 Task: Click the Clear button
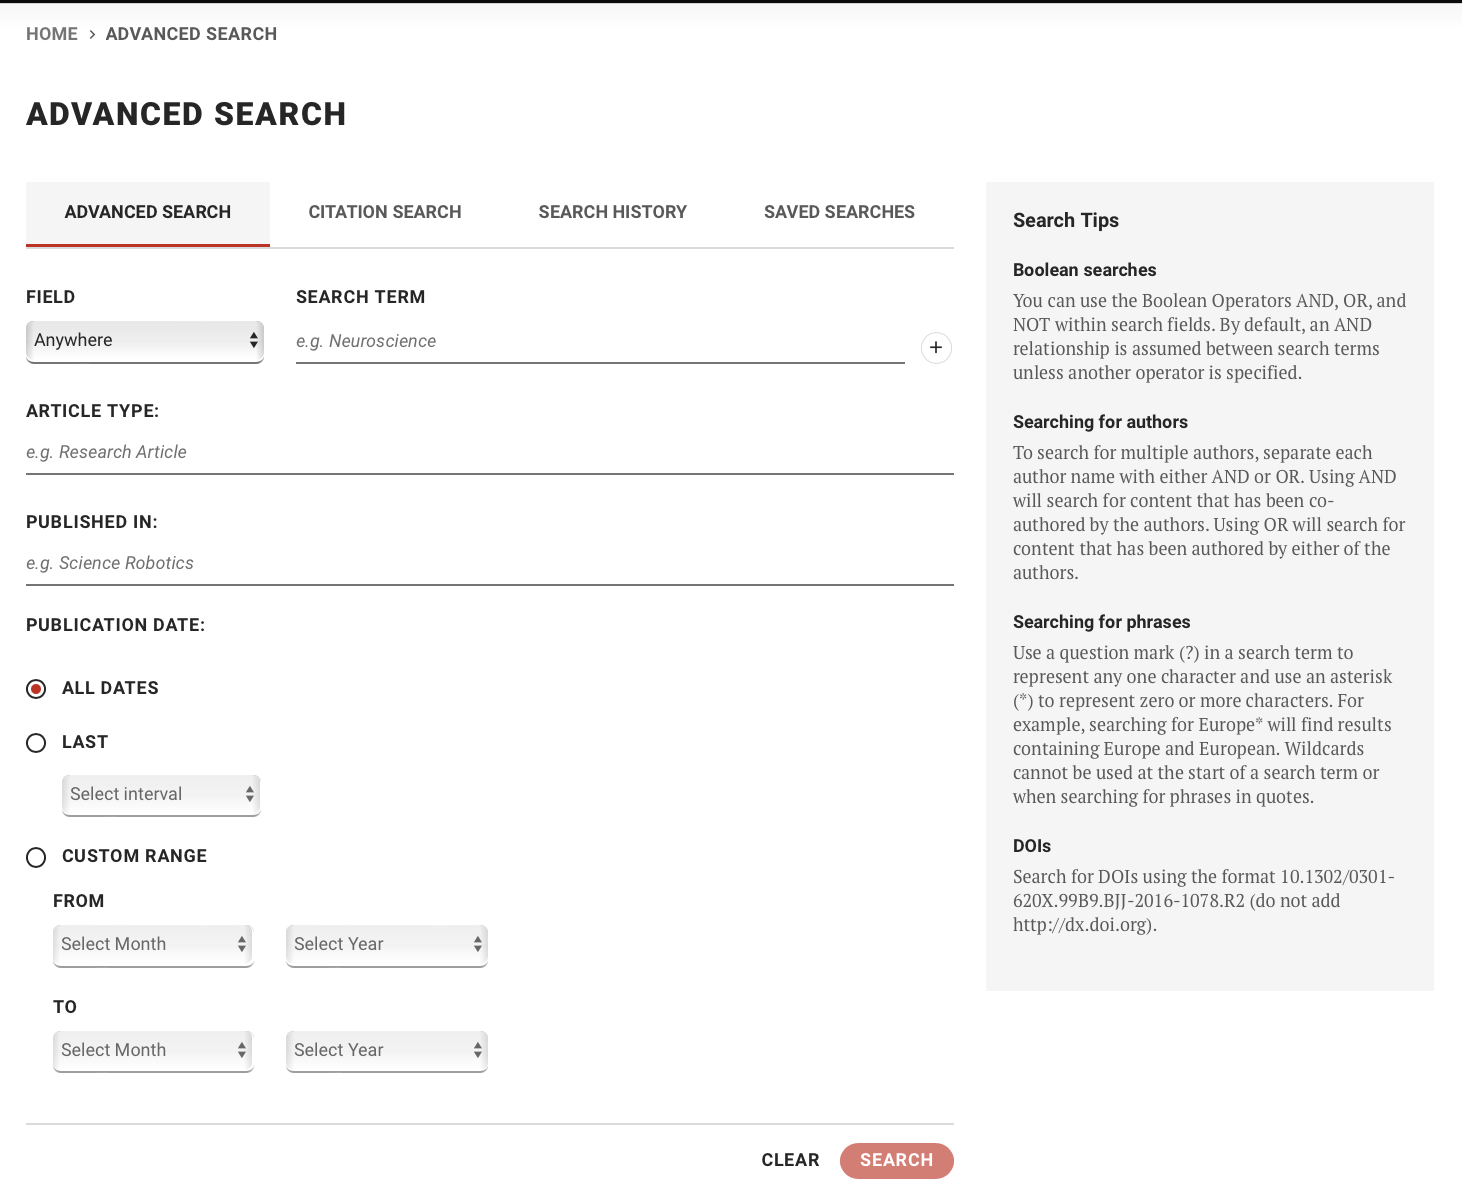[790, 1161]
